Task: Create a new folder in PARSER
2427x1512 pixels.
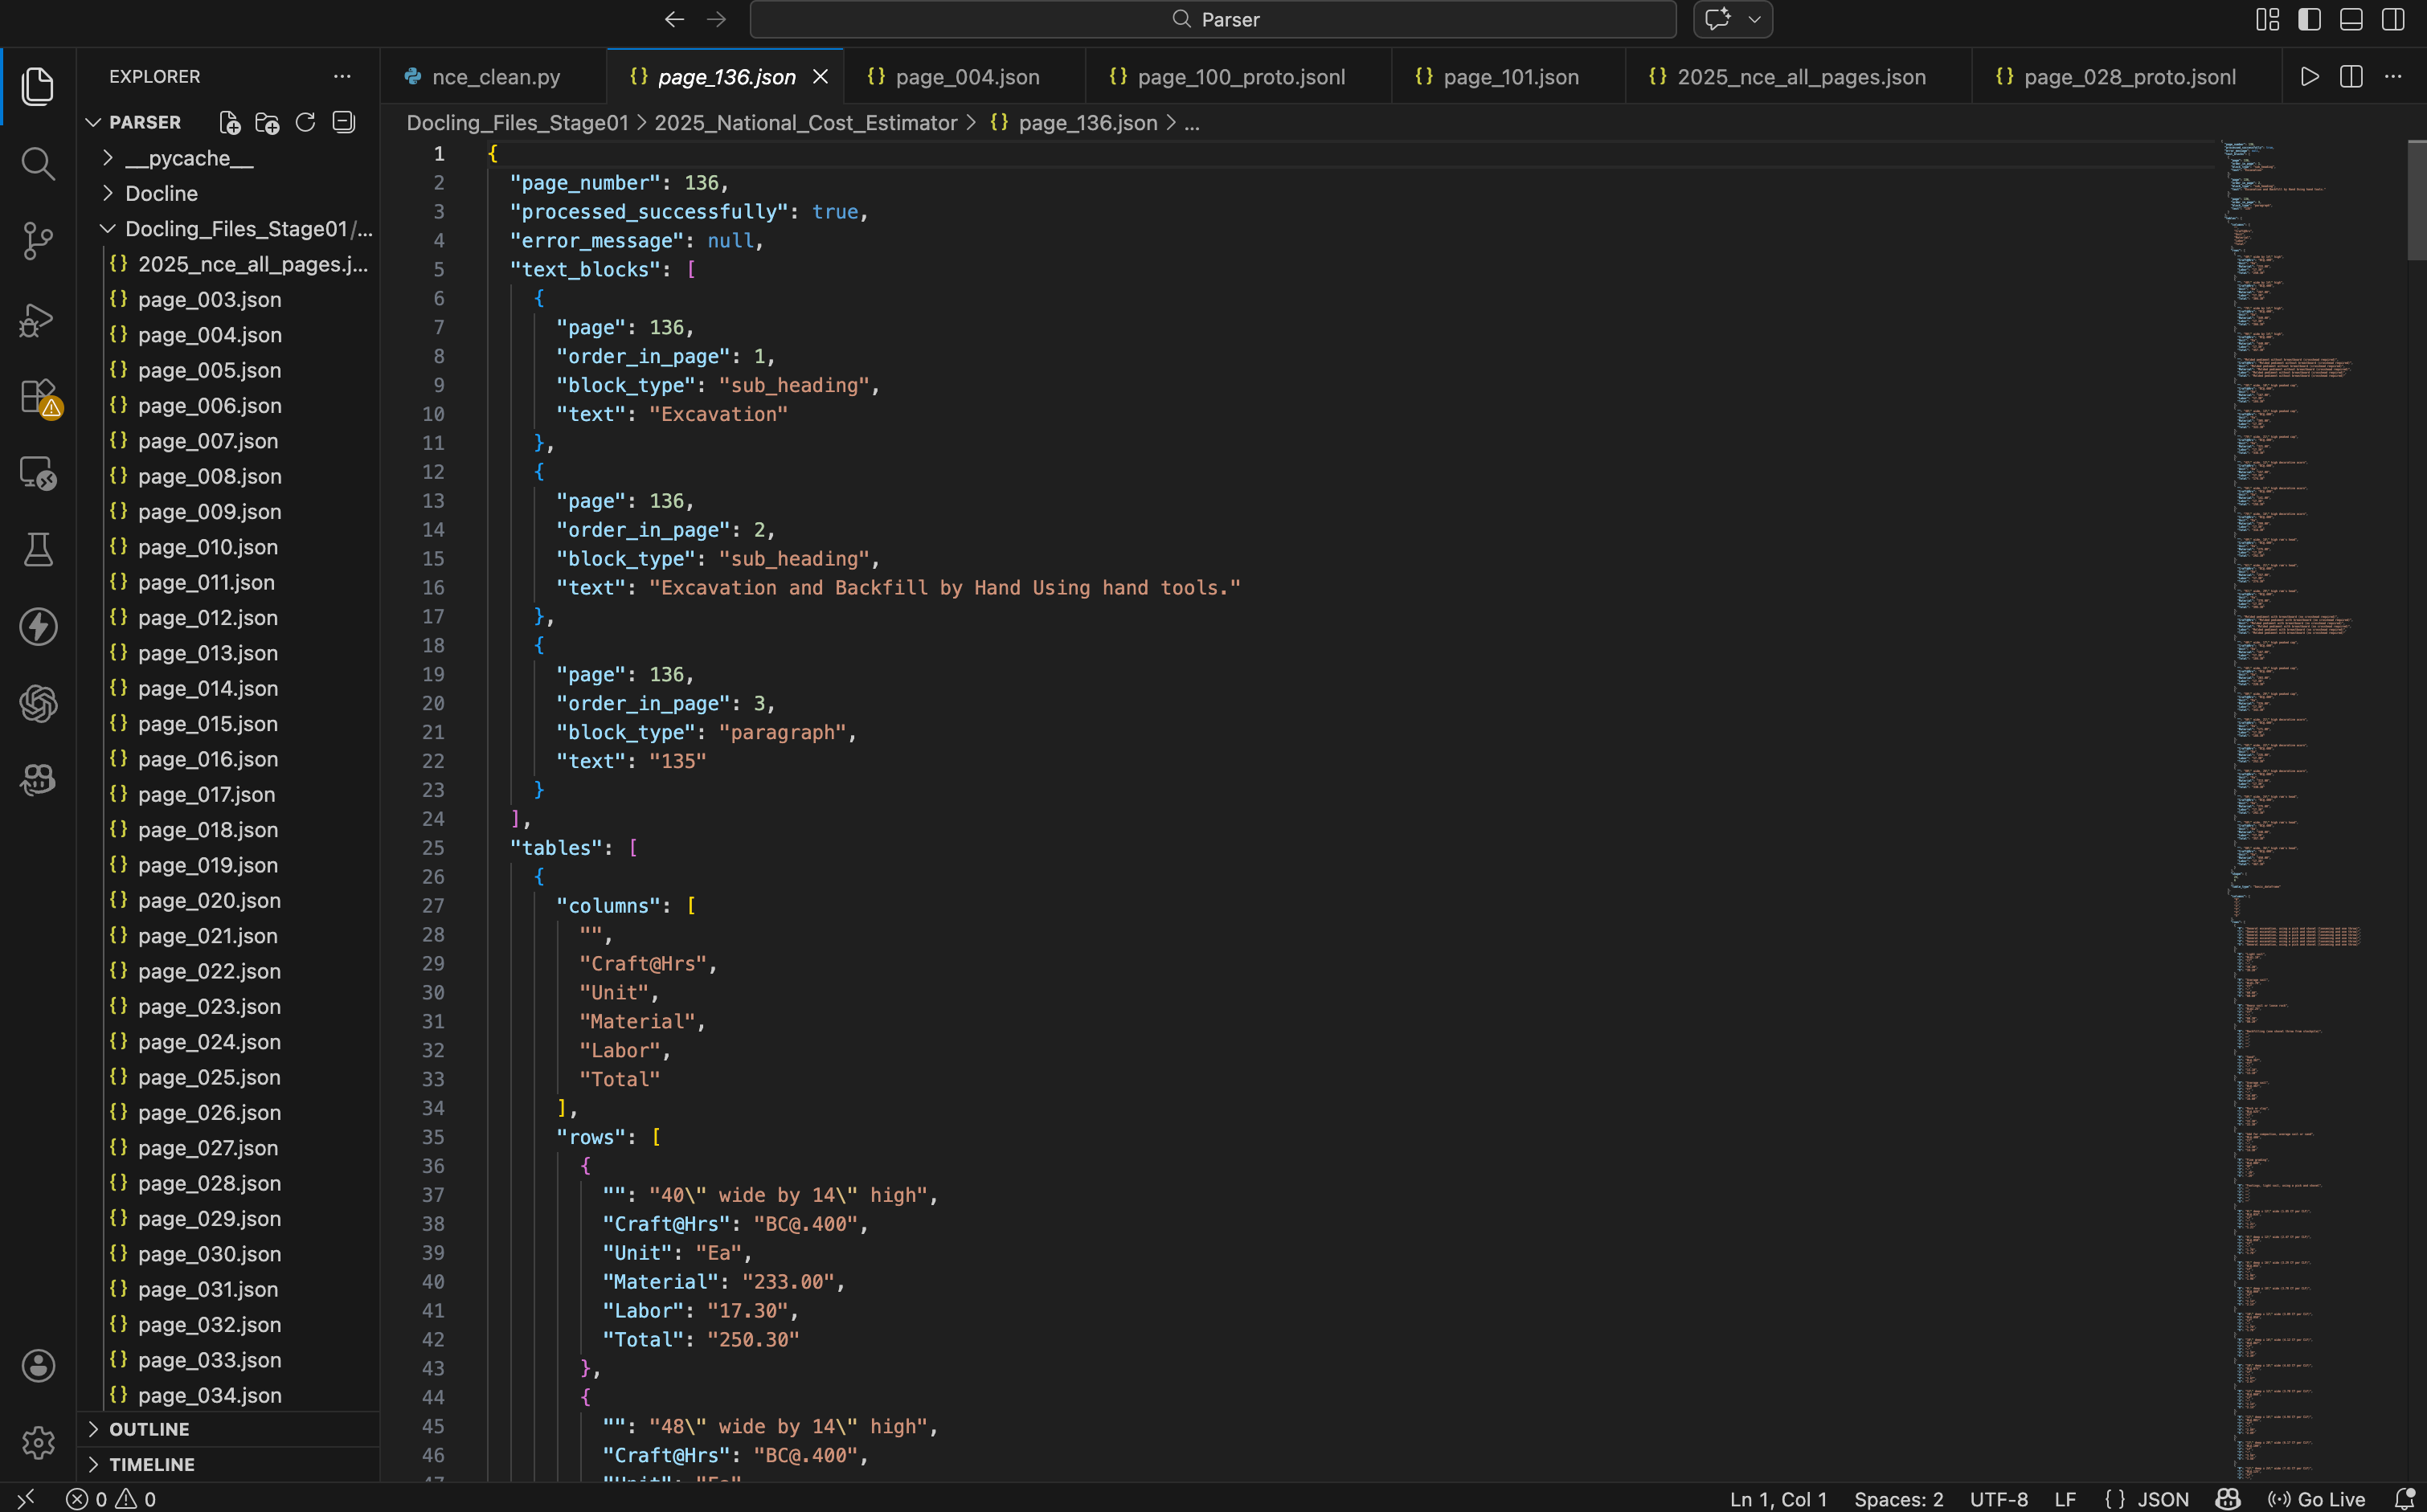Action: pyautogui.click(x=267, y=123)
